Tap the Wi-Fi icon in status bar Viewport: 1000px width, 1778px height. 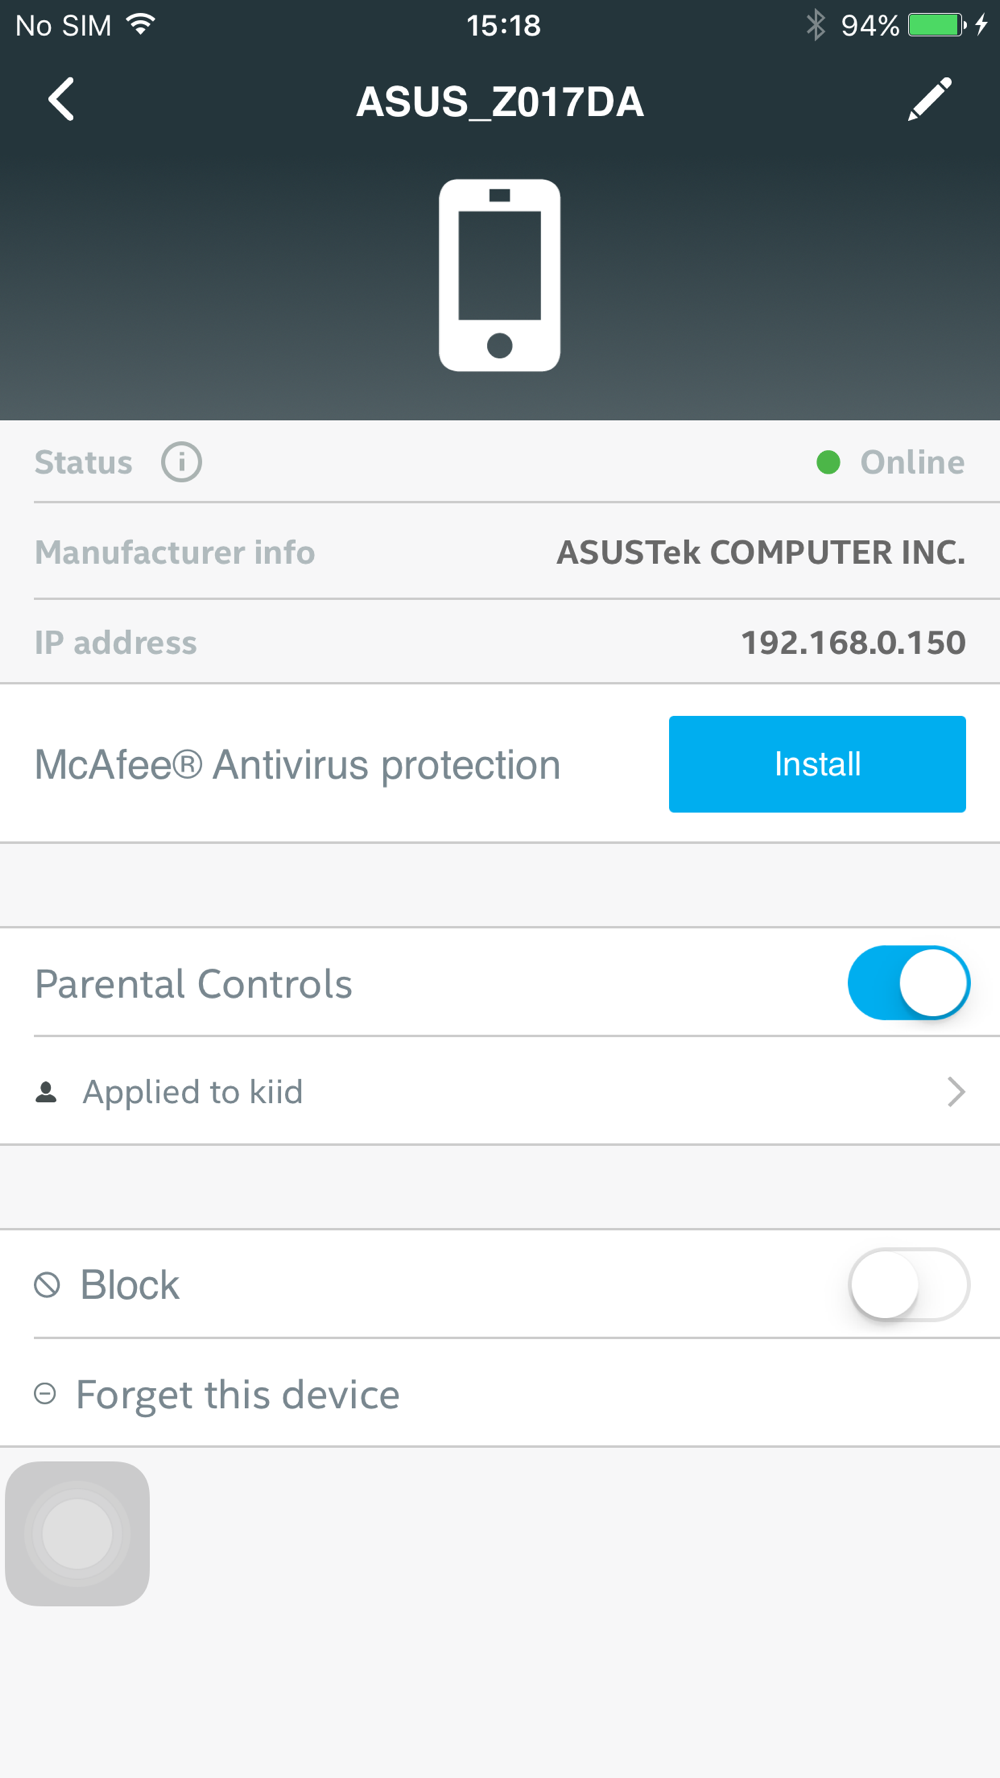(x=141, y=24)
